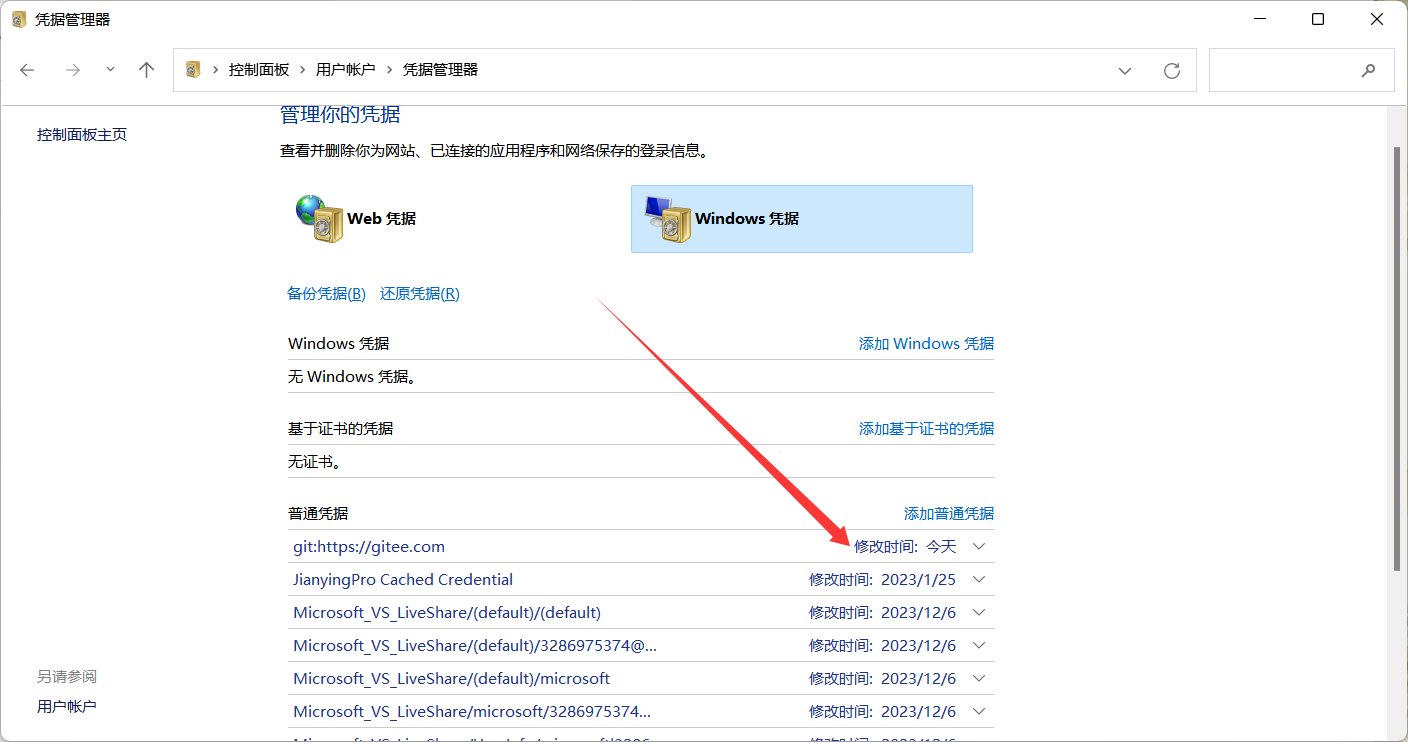The height and width of the screenshot is (742, 1408).
Task: Click 添加基于证书的凭据 link
Action: [926, 428]
